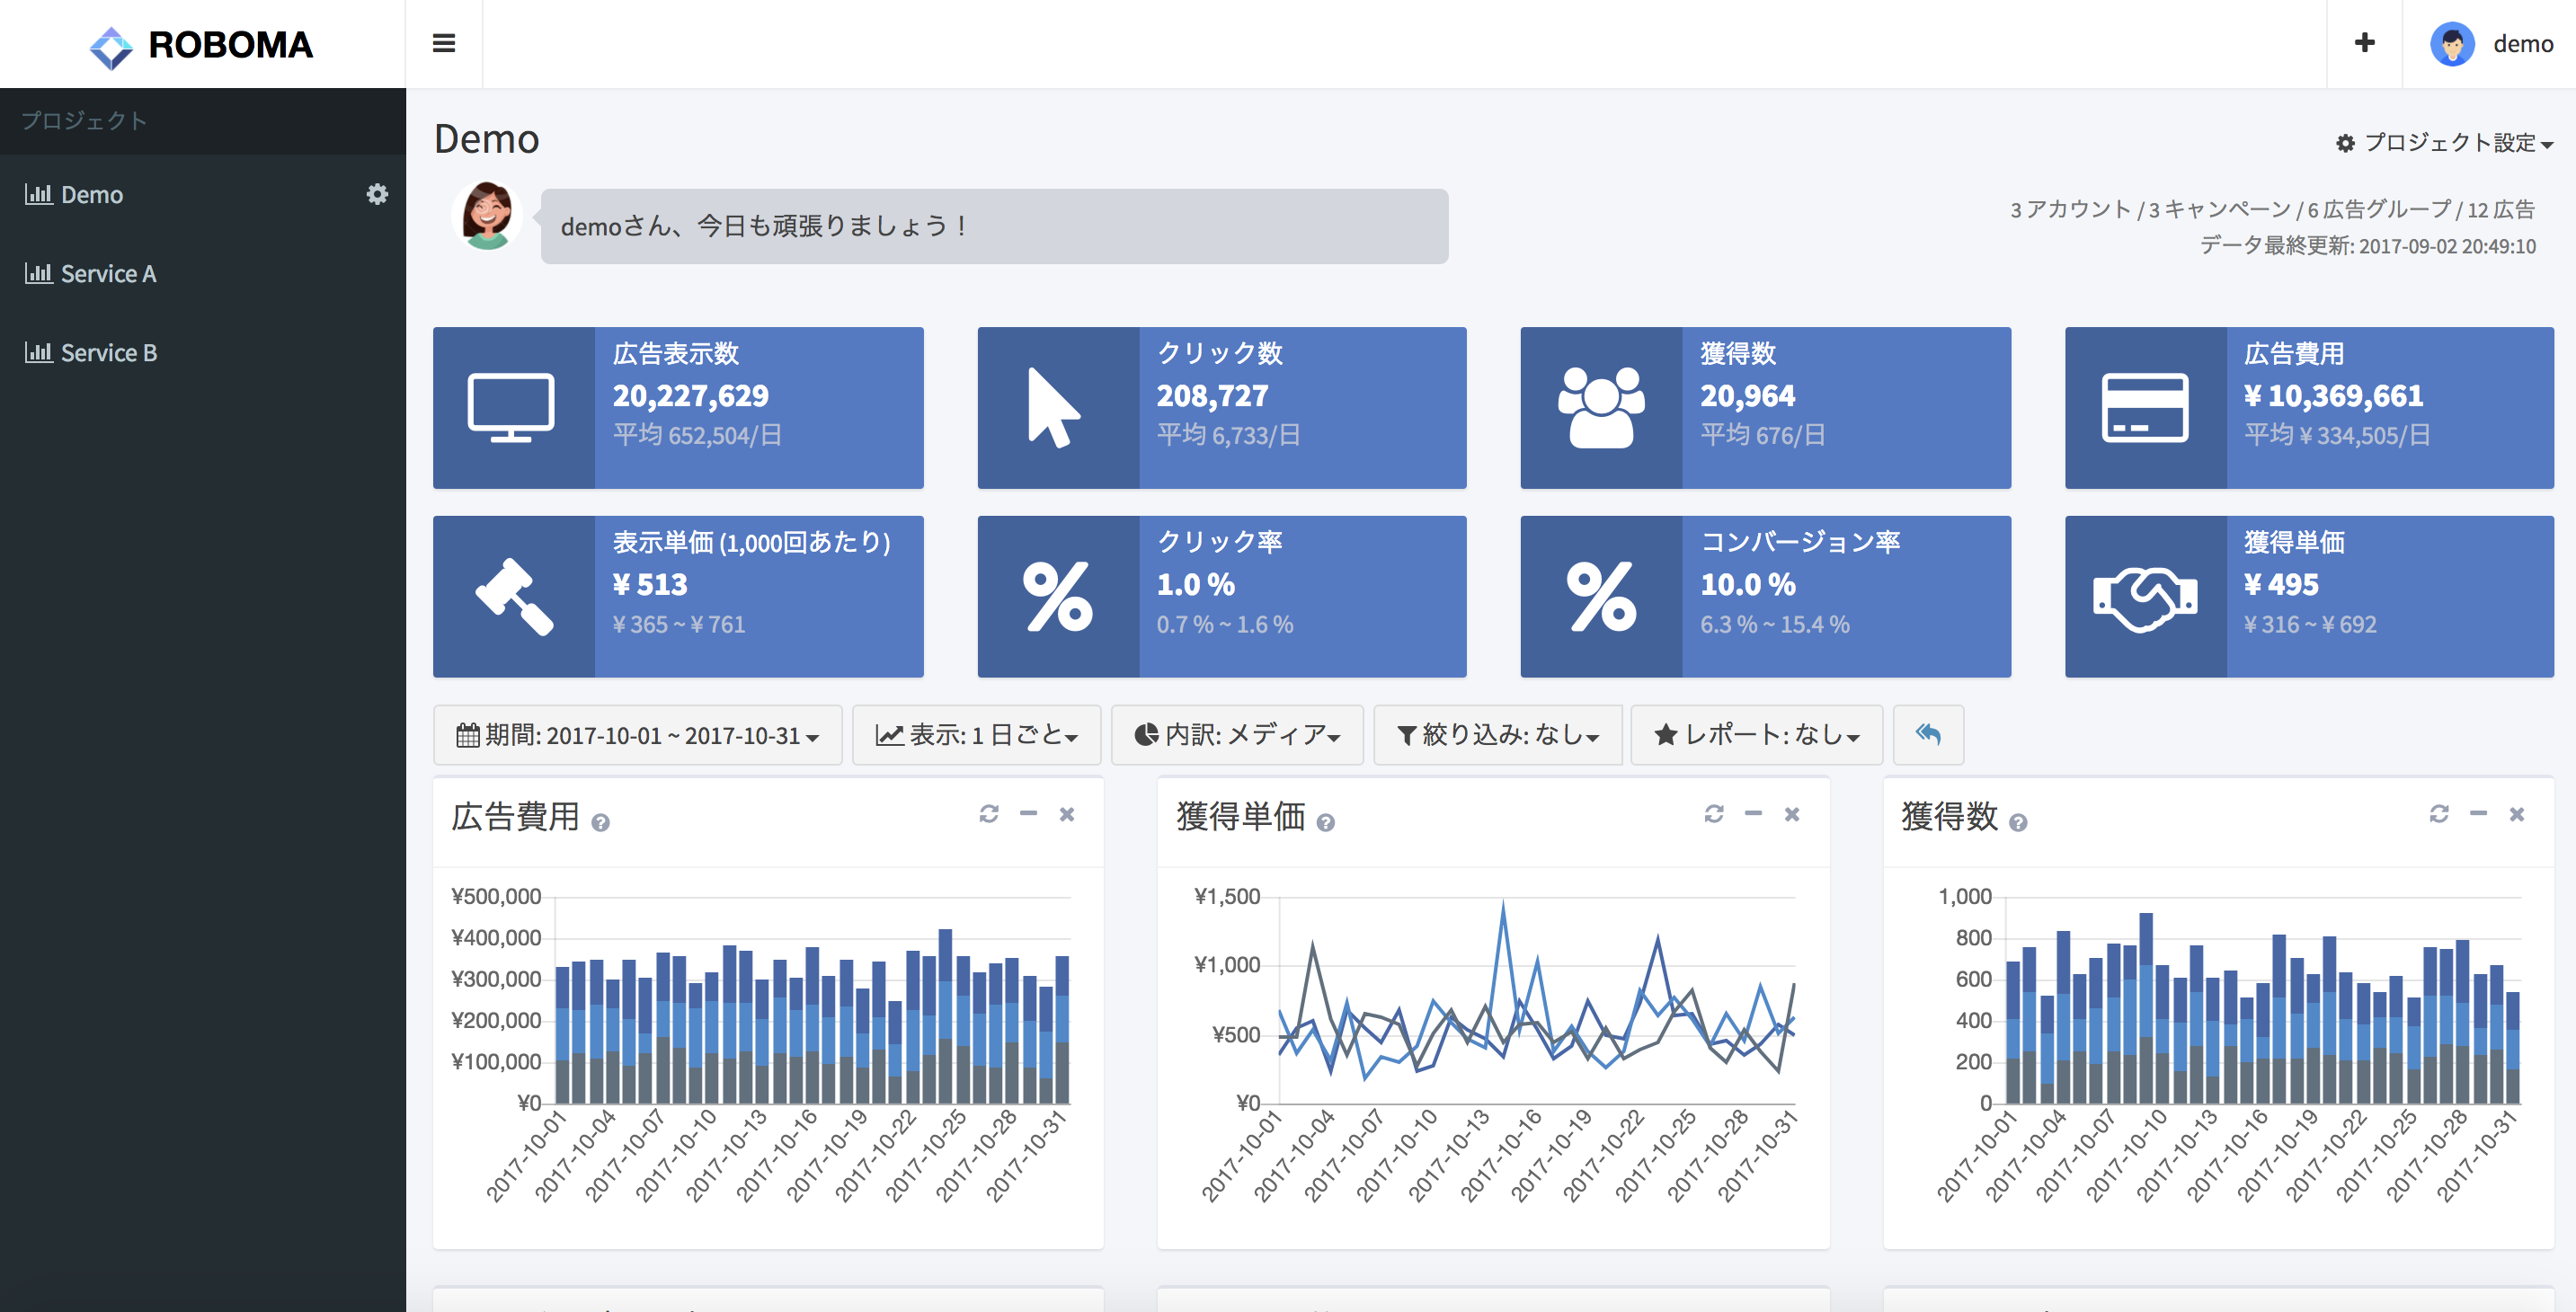2576x1312 pixels.
Task: Expand the 内訳: メディア dropdown
Action: point(1236,735)
